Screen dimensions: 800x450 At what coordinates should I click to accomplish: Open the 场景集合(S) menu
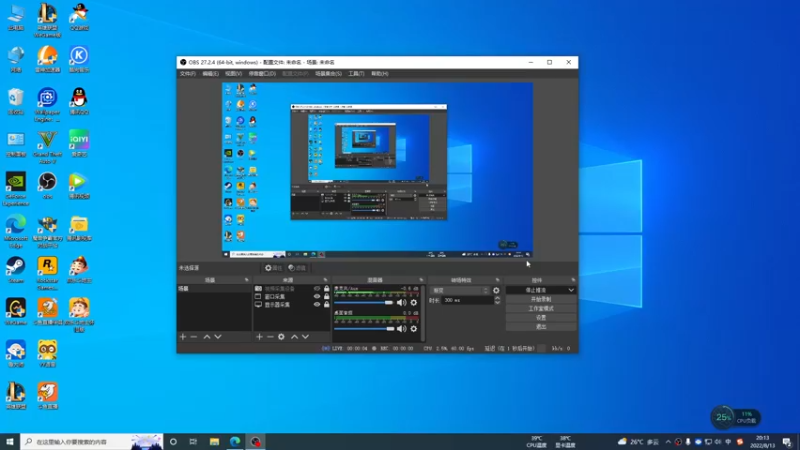[x=328, y=74]
